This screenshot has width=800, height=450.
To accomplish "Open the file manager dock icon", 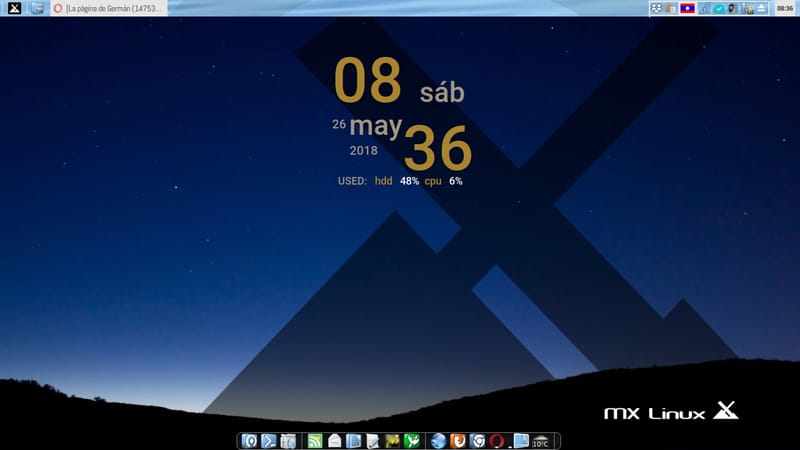I will point(288,441).
